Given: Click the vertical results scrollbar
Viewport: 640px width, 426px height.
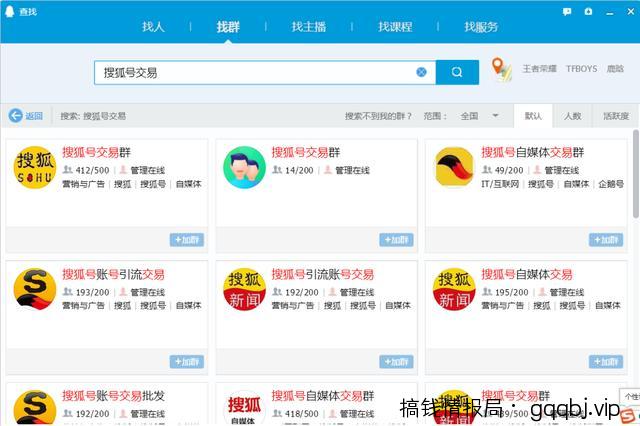Looking at the screenshot, I should pos(636,174).
